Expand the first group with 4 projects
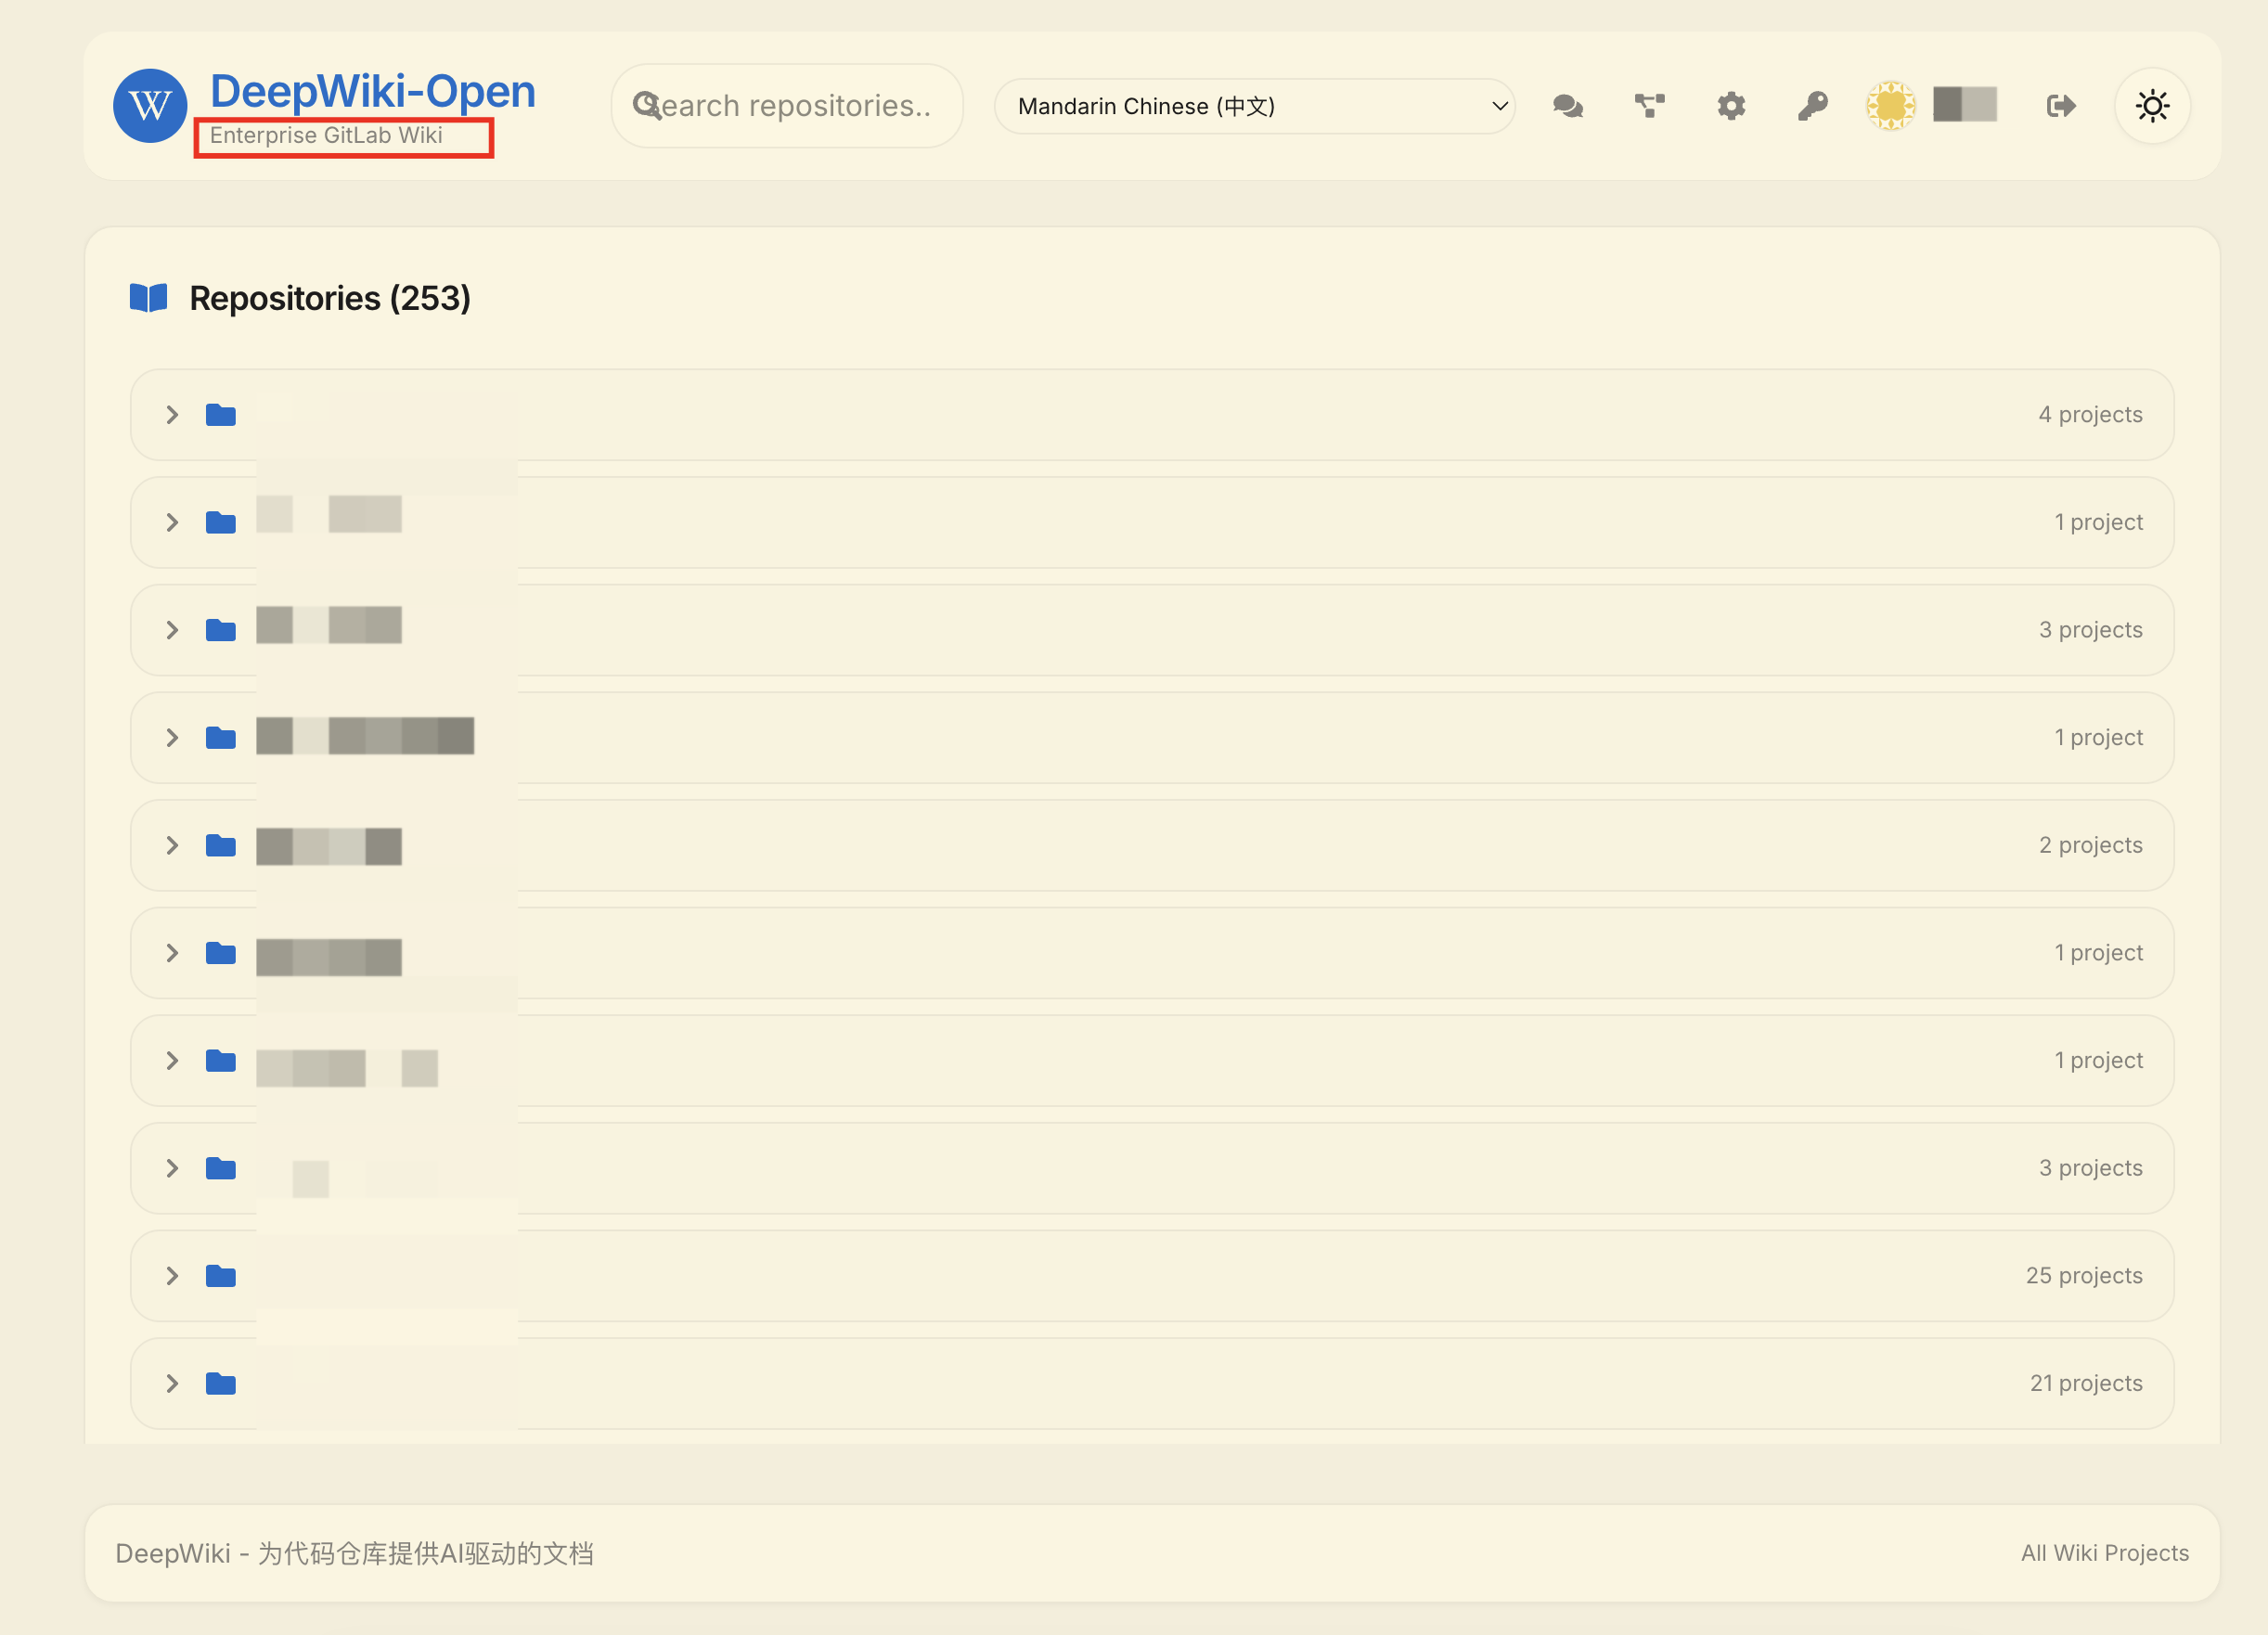Screen dimensions: 2268x1635 (x=172, y=415)
